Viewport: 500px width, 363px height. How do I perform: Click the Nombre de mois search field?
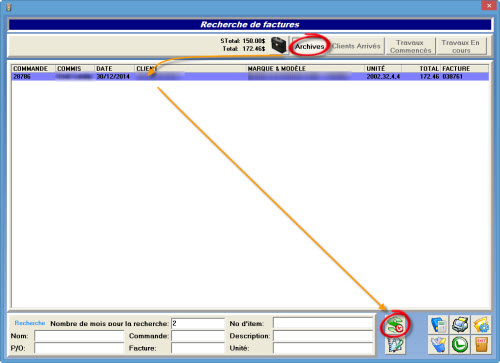coord(198,323)
